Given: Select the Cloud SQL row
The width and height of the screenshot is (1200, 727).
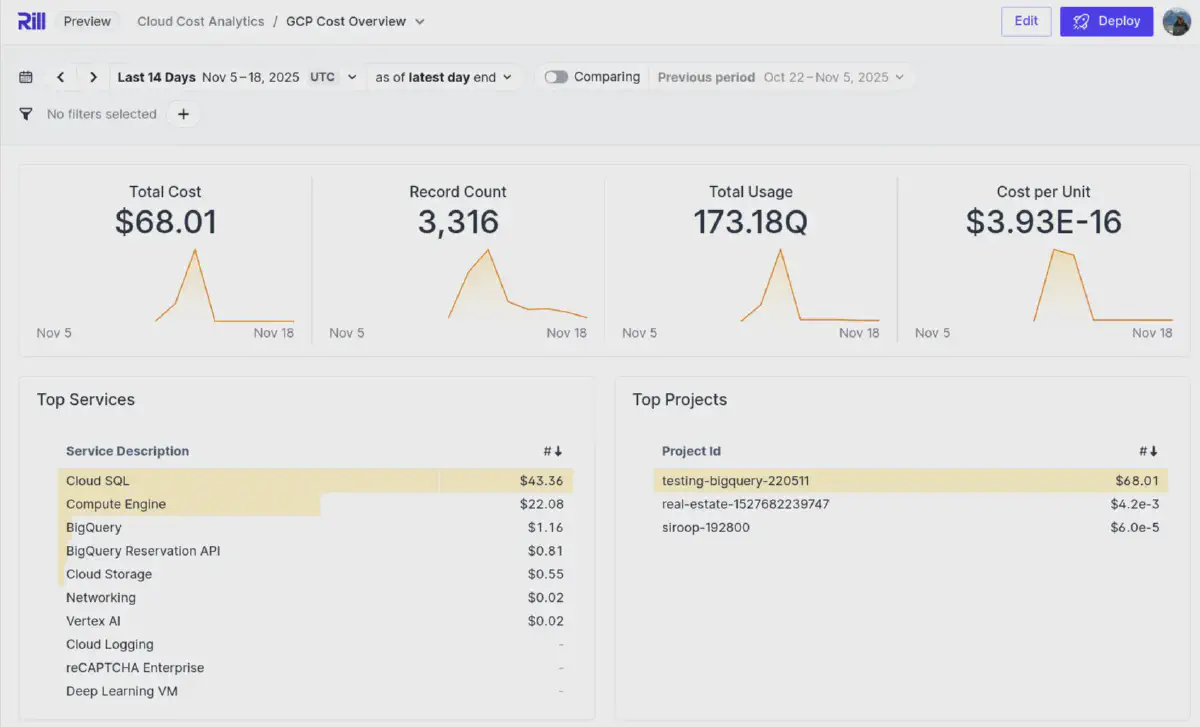Looking at the screenshot, I should point(315,481).
